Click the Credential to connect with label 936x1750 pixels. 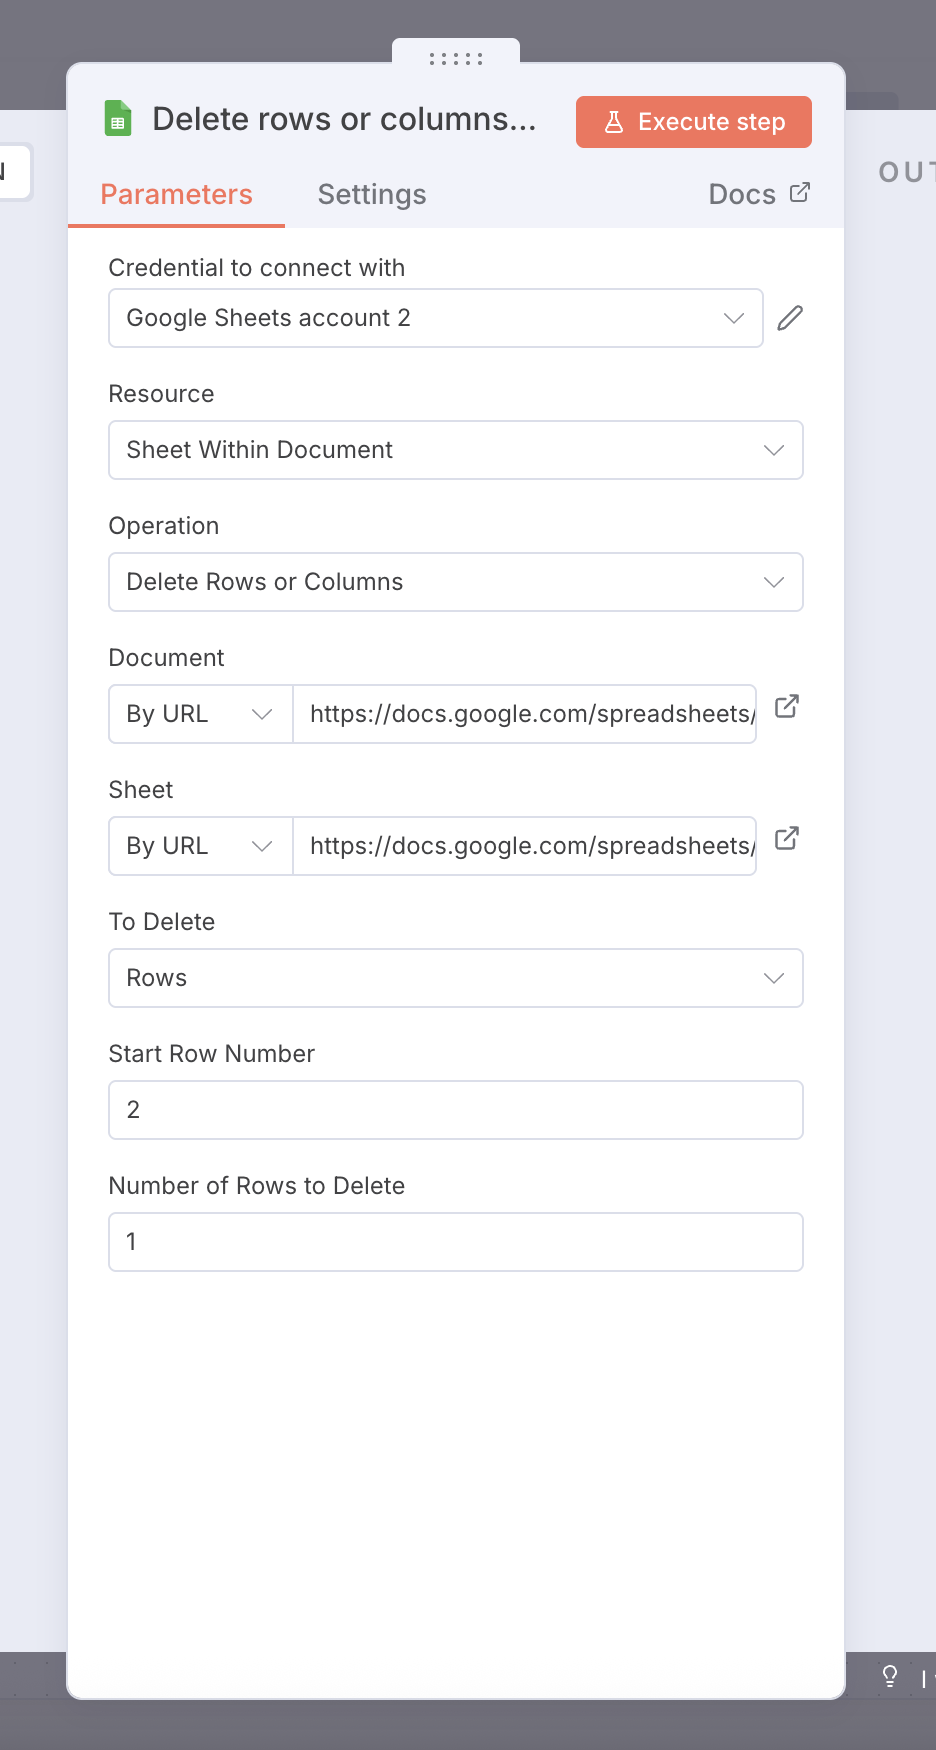point(257,268)
